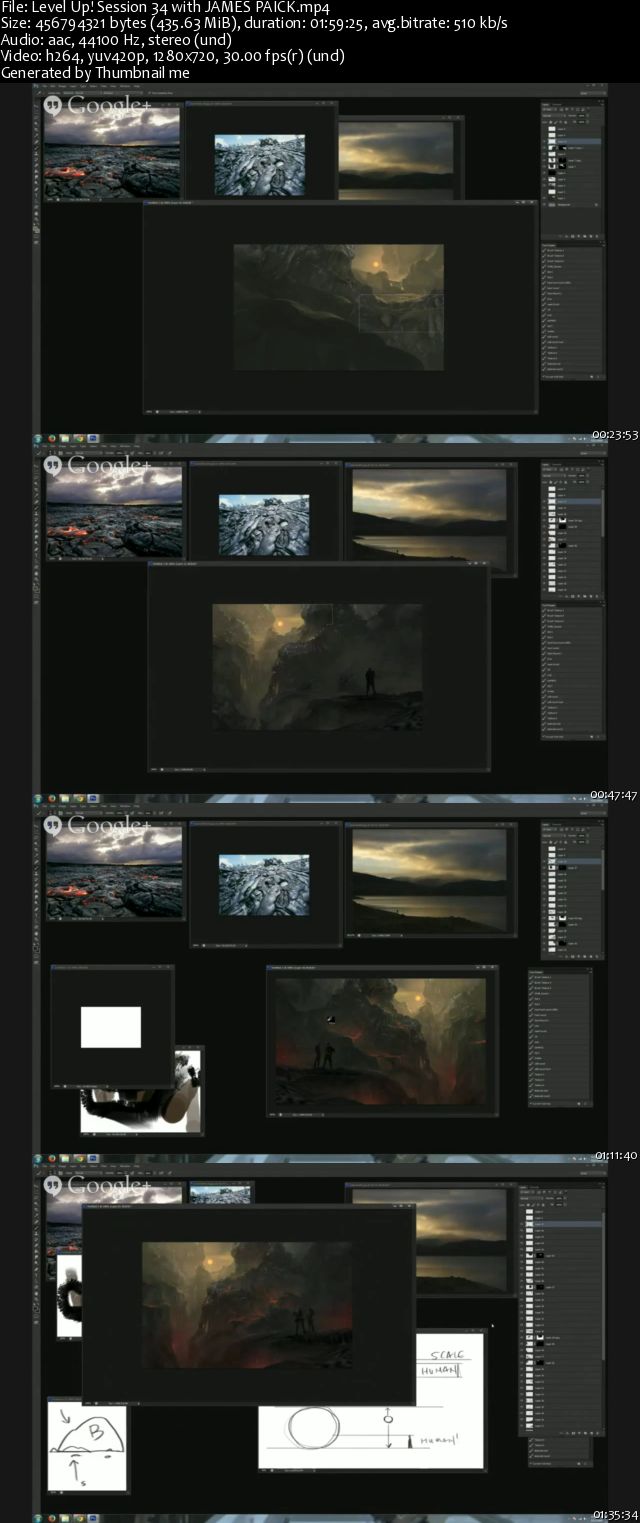Click the 01:11:40 timestamp label
Viewport: 640px width, 1523px height.
pyautogui.click(x=616, y=1155)
